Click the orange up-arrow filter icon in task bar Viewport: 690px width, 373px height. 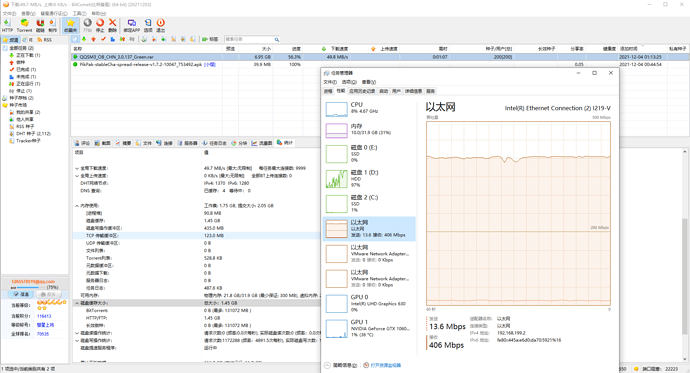(x=93, y=39)
